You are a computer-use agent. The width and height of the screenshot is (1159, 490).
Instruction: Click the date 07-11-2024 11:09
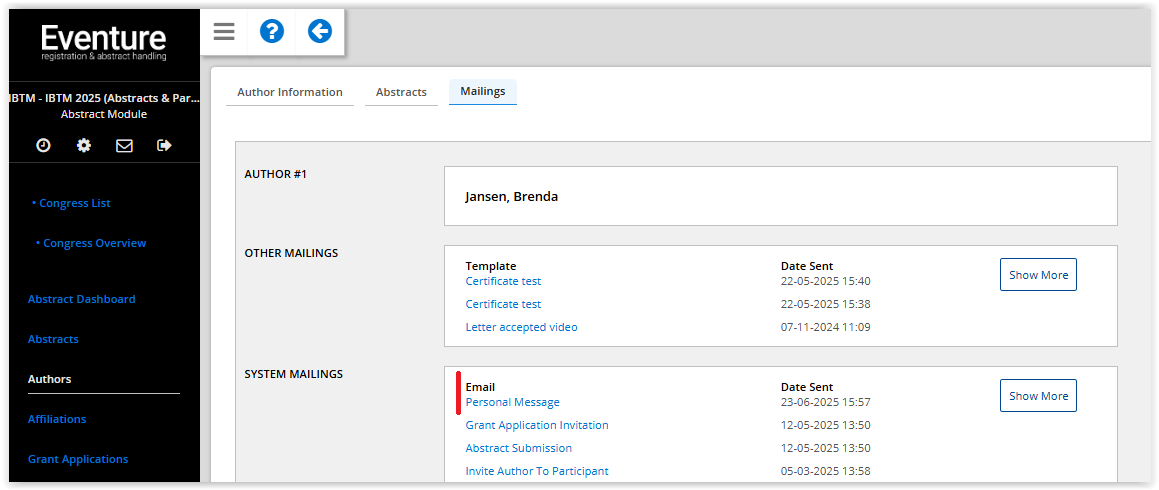point(826,327)
